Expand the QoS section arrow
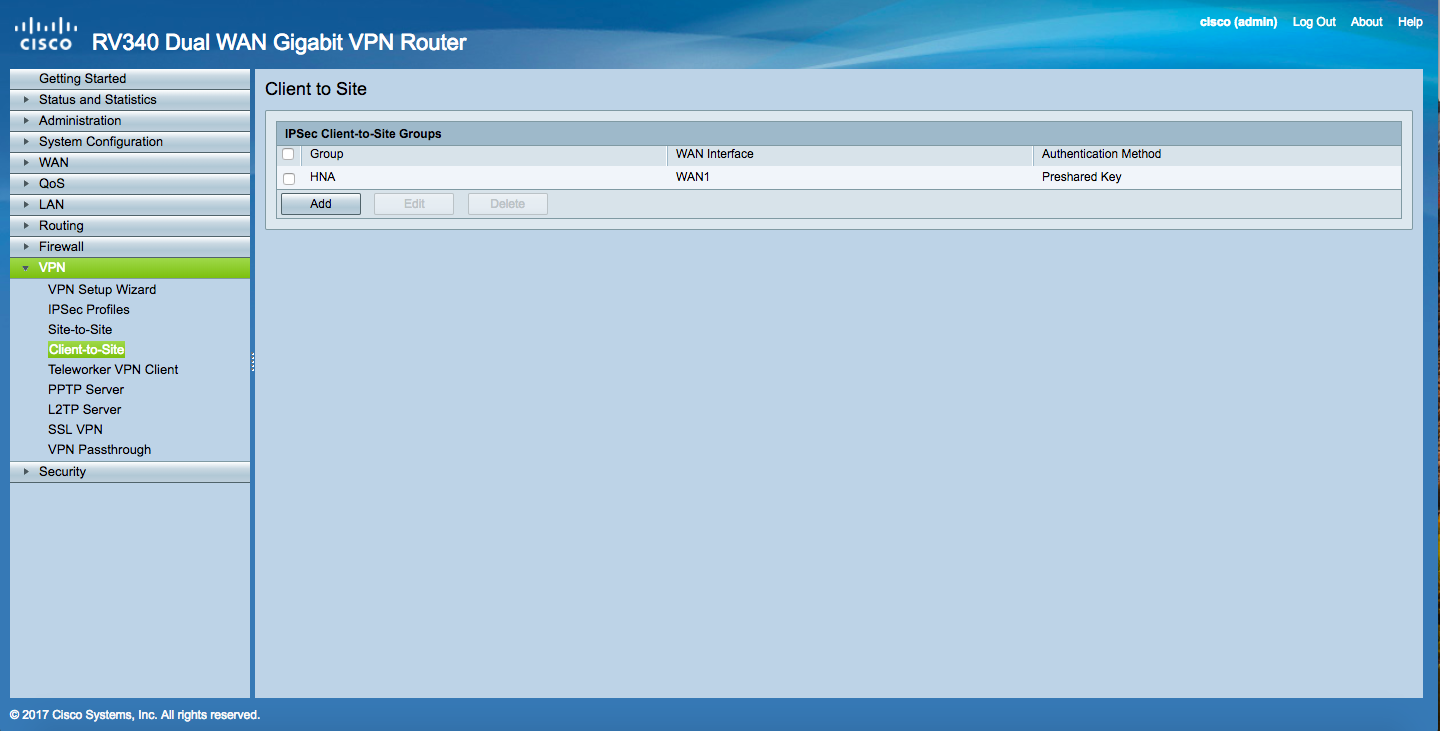The width and height of the screenshot is (1440, 731). point(26,184)
